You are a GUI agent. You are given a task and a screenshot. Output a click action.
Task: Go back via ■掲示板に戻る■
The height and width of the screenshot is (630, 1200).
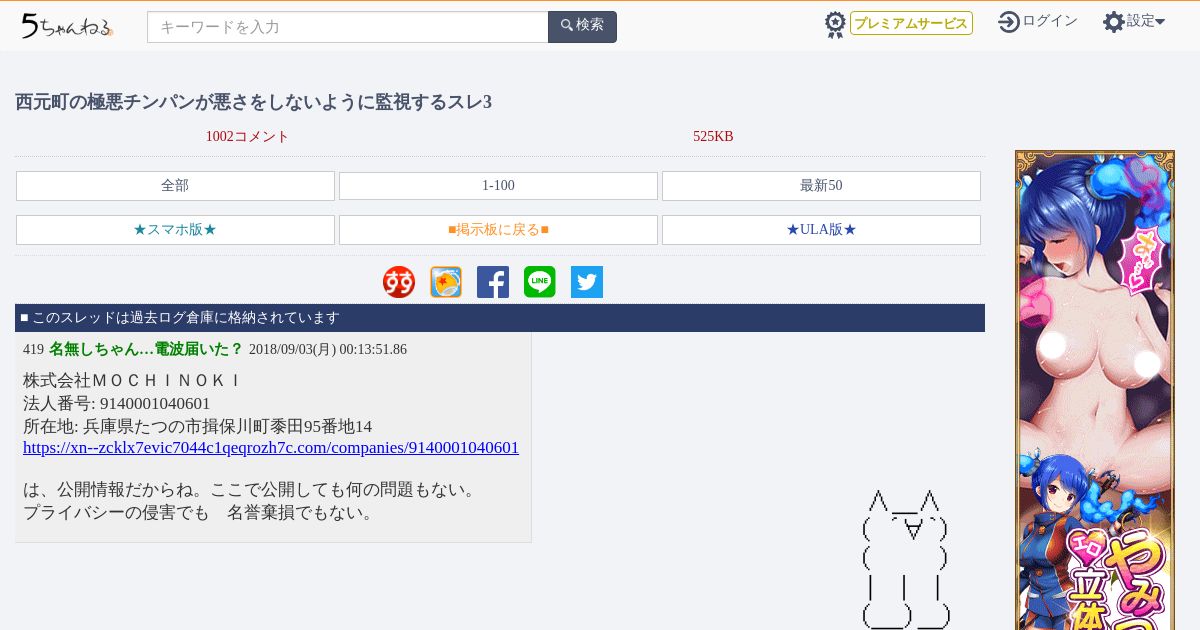pyautogui.click(x=498, y=230)
